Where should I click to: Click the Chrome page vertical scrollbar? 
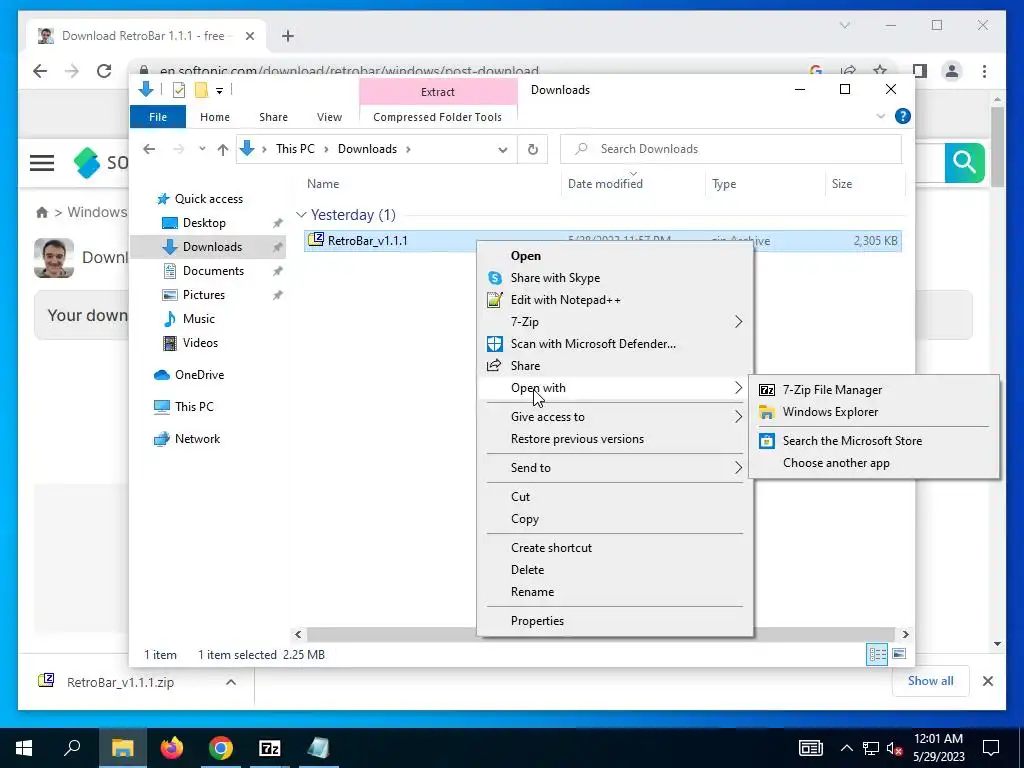pyautogui.click(x=997, y=147)
